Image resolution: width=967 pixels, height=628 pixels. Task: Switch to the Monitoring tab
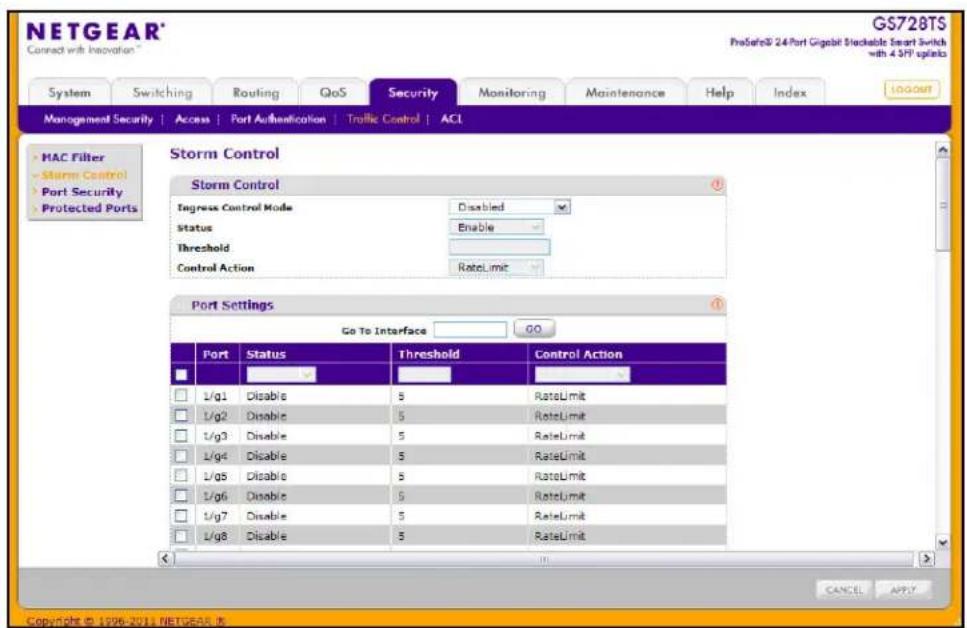click(x=512, y=93)
